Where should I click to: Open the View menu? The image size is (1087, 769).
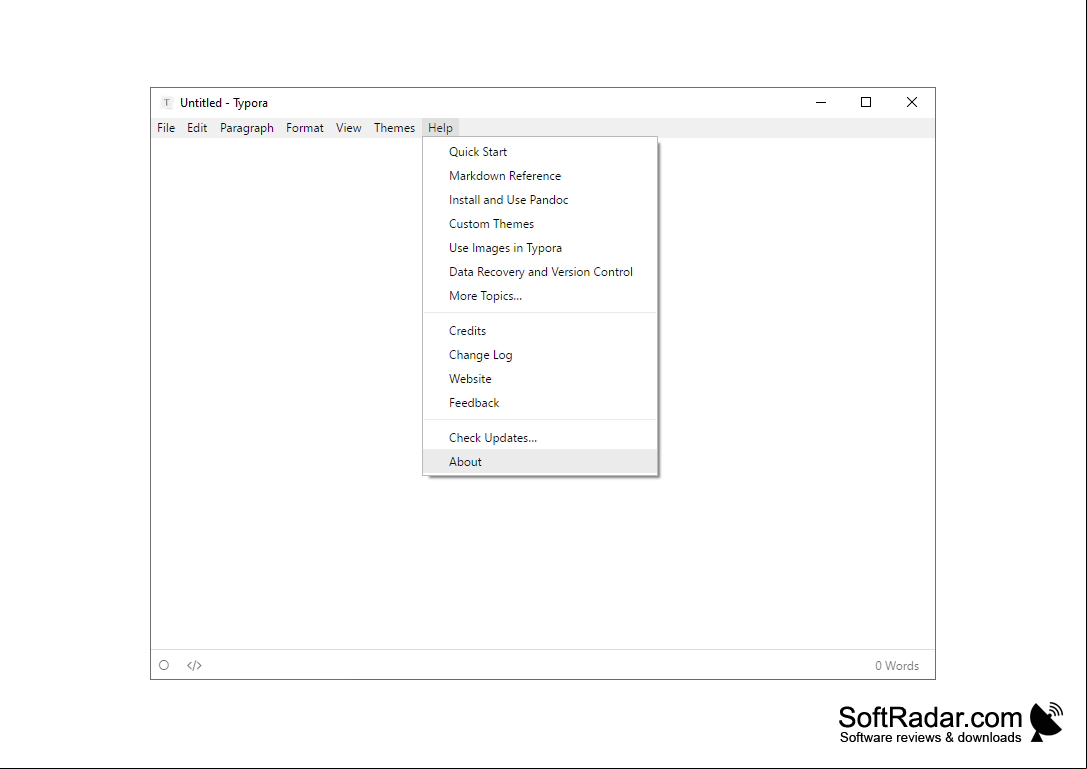349,128
